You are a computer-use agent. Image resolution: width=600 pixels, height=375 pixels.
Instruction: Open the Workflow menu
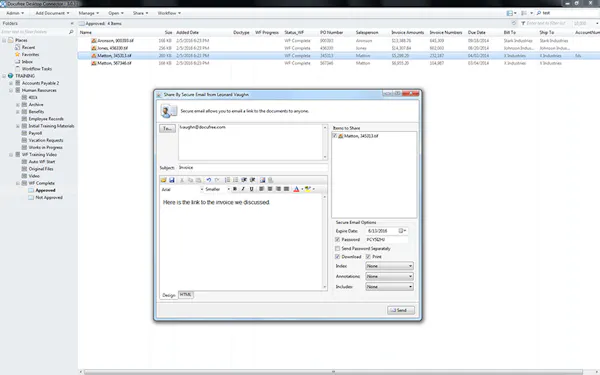point(169,13)
